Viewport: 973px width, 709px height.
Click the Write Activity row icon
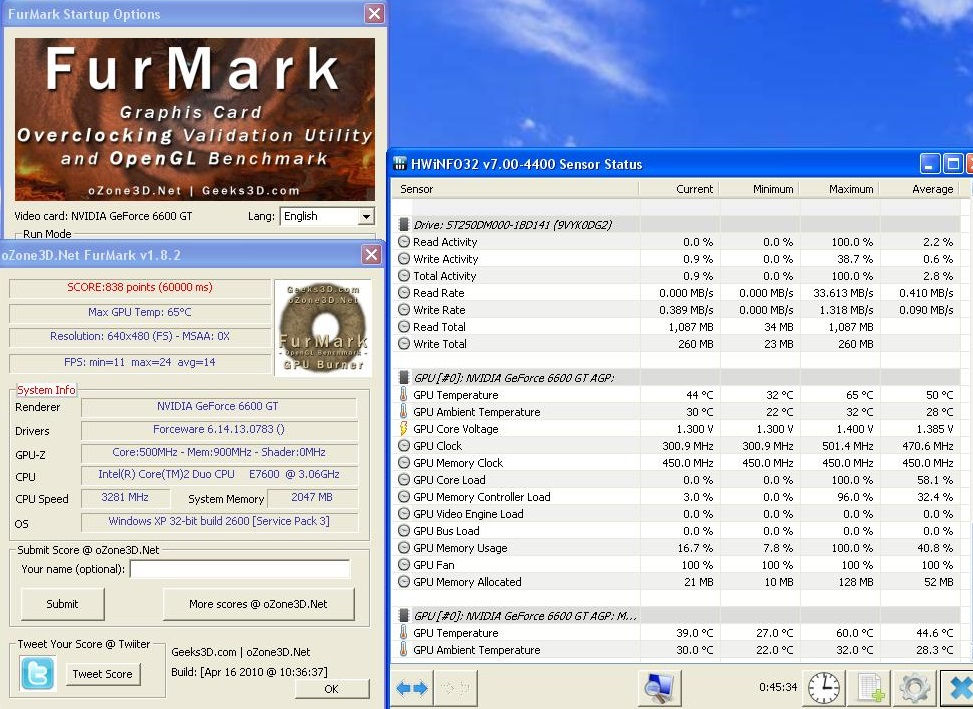click(x=404, y=259)
